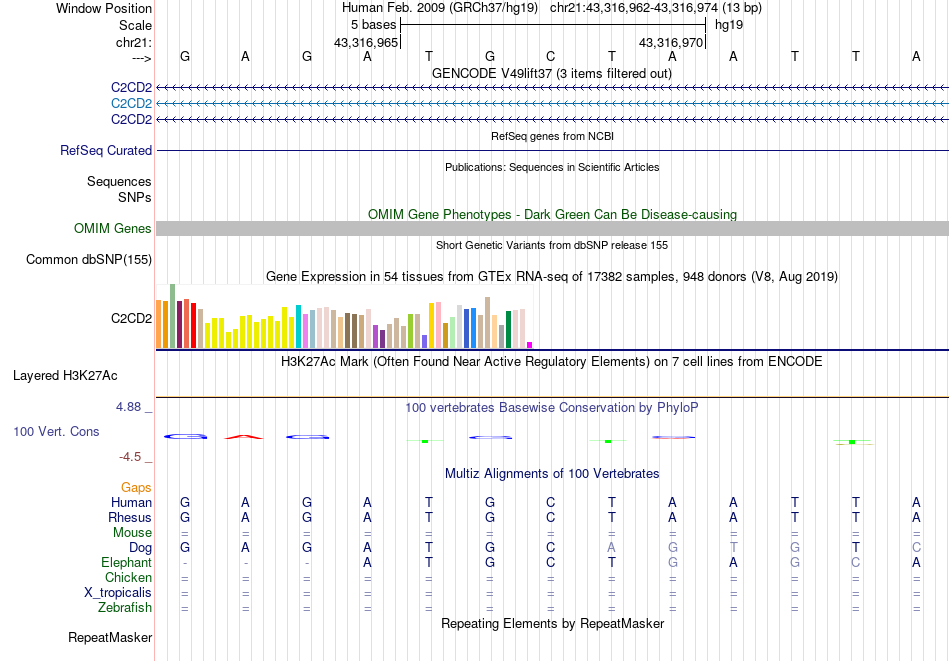This screenshot has height=661, width=950.
Task: Click the Dog alignment row label
Action: pyautogui.click(x=141, y=548)
